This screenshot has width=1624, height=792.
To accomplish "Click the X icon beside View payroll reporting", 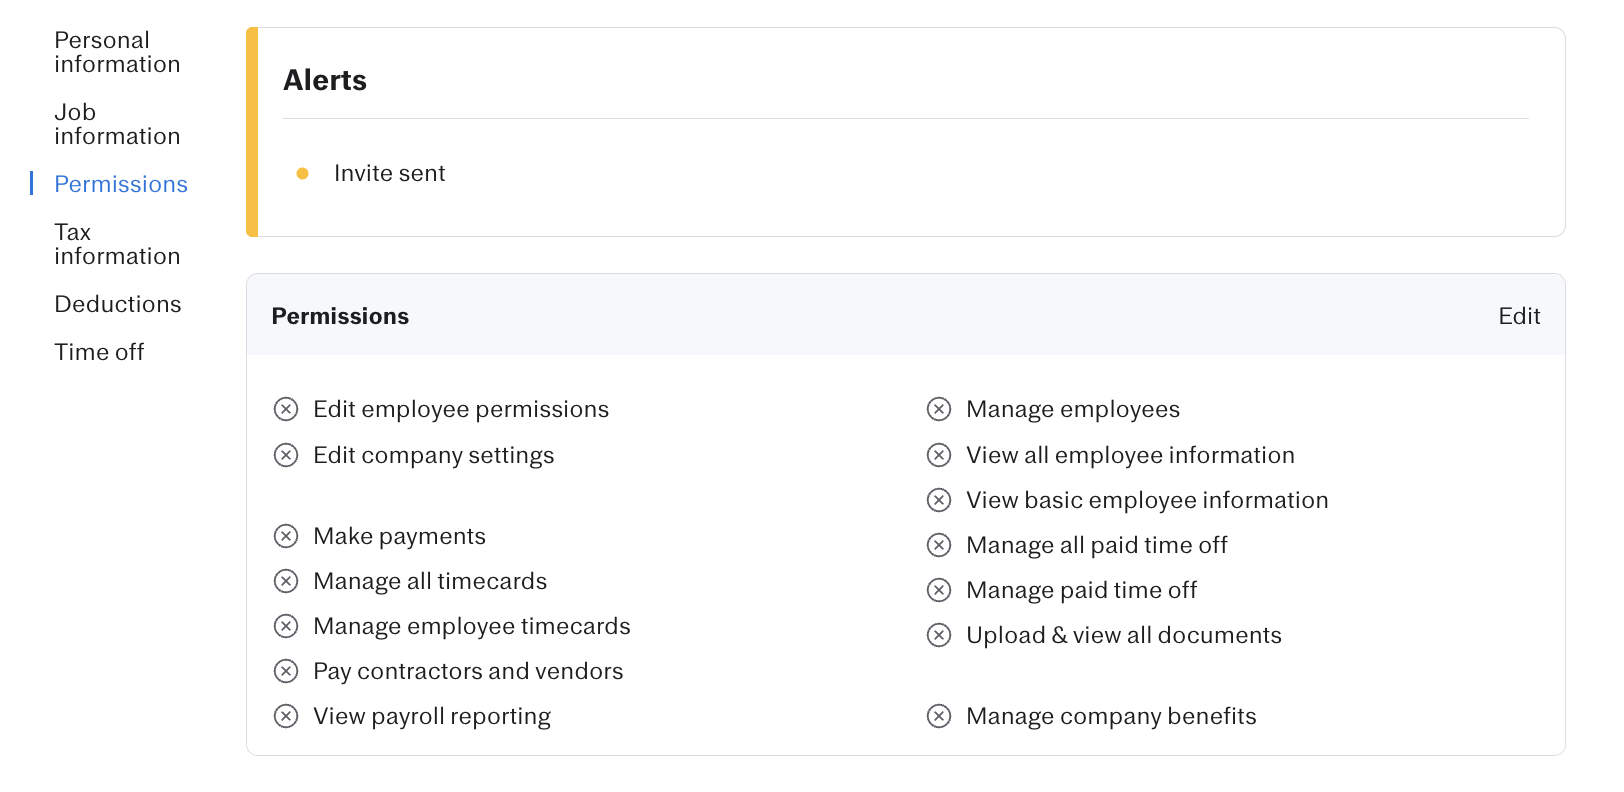I will coord(286,716).
